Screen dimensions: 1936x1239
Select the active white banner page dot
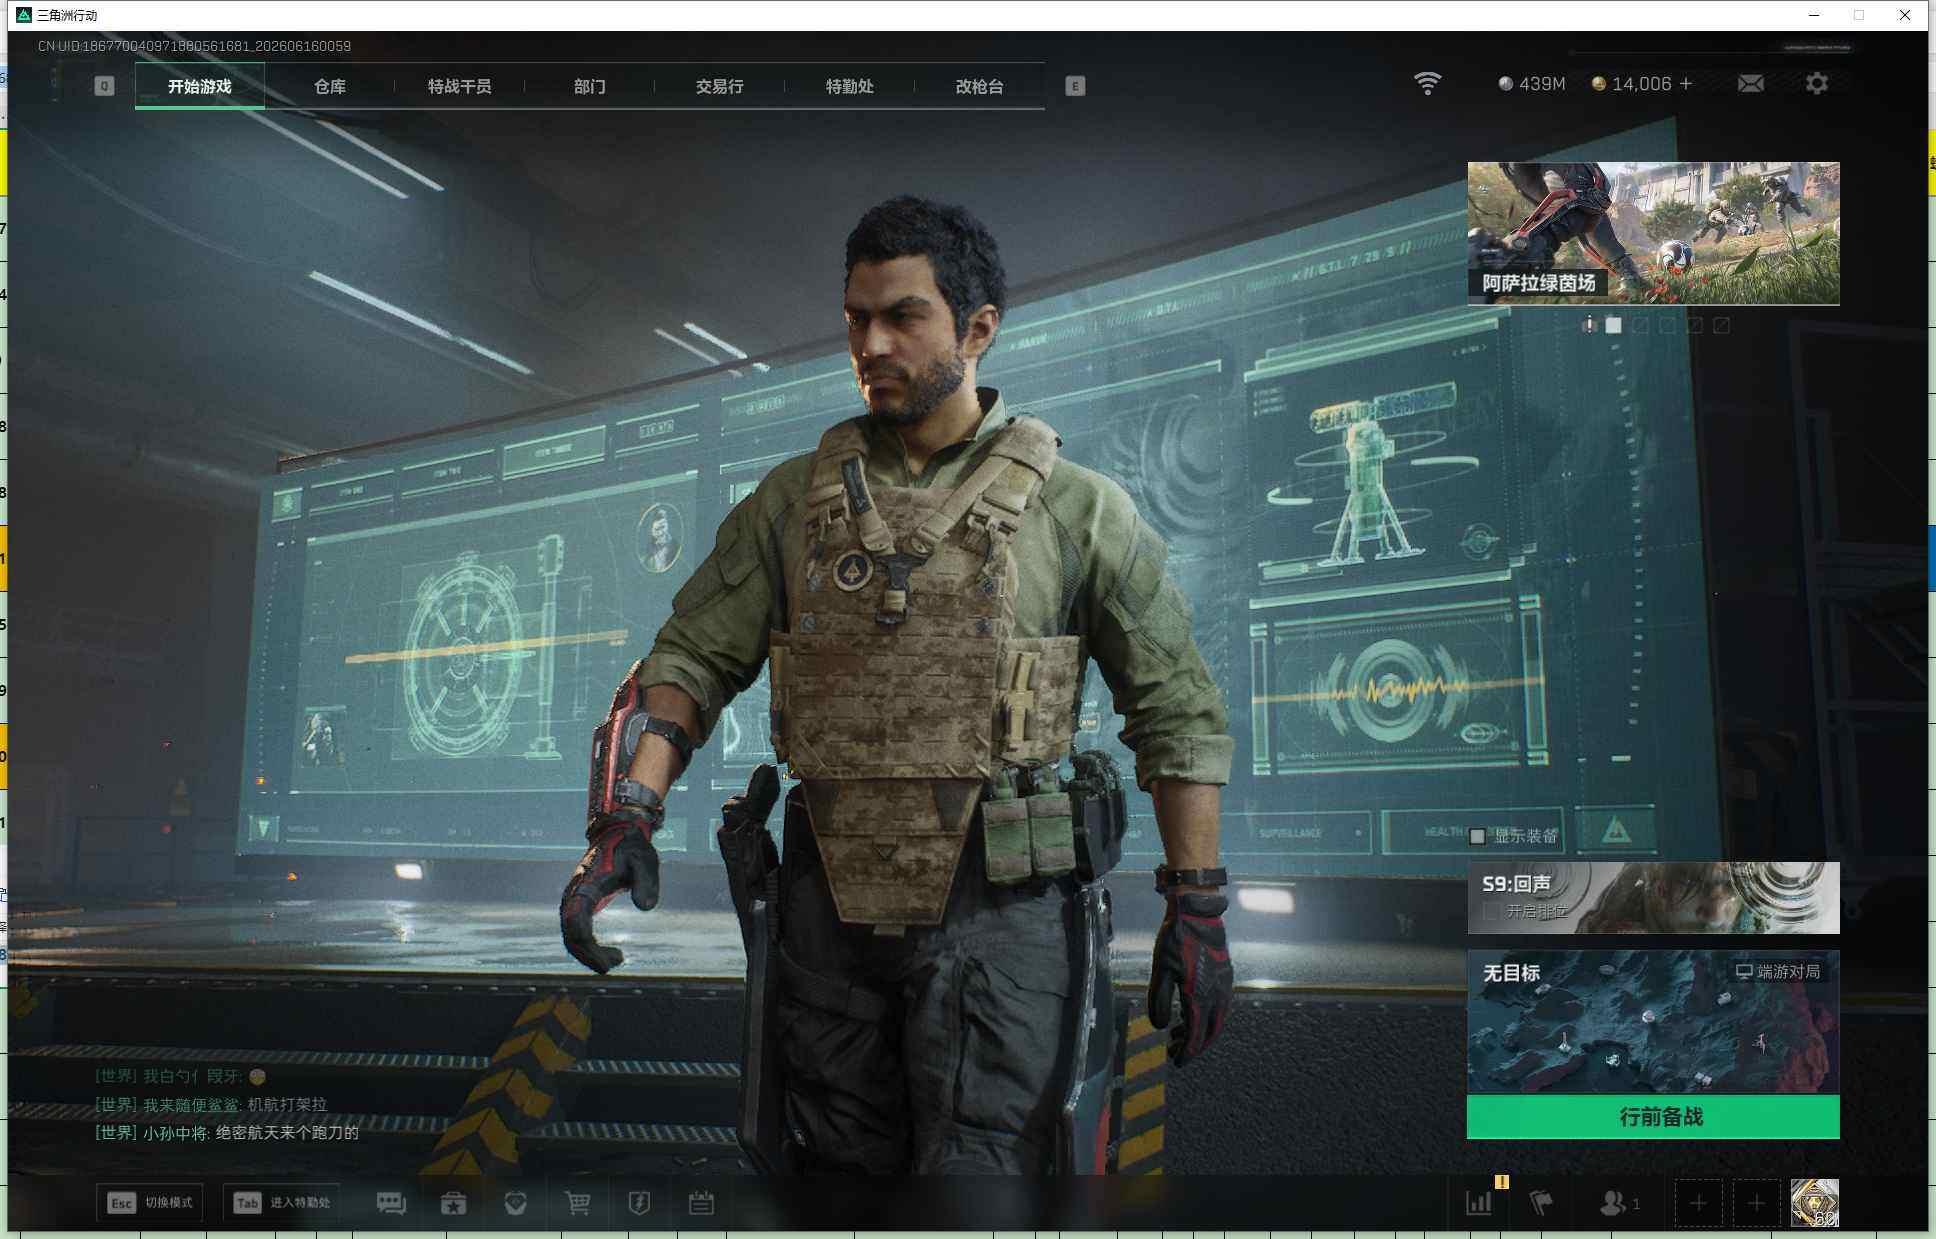(1613, 325)
